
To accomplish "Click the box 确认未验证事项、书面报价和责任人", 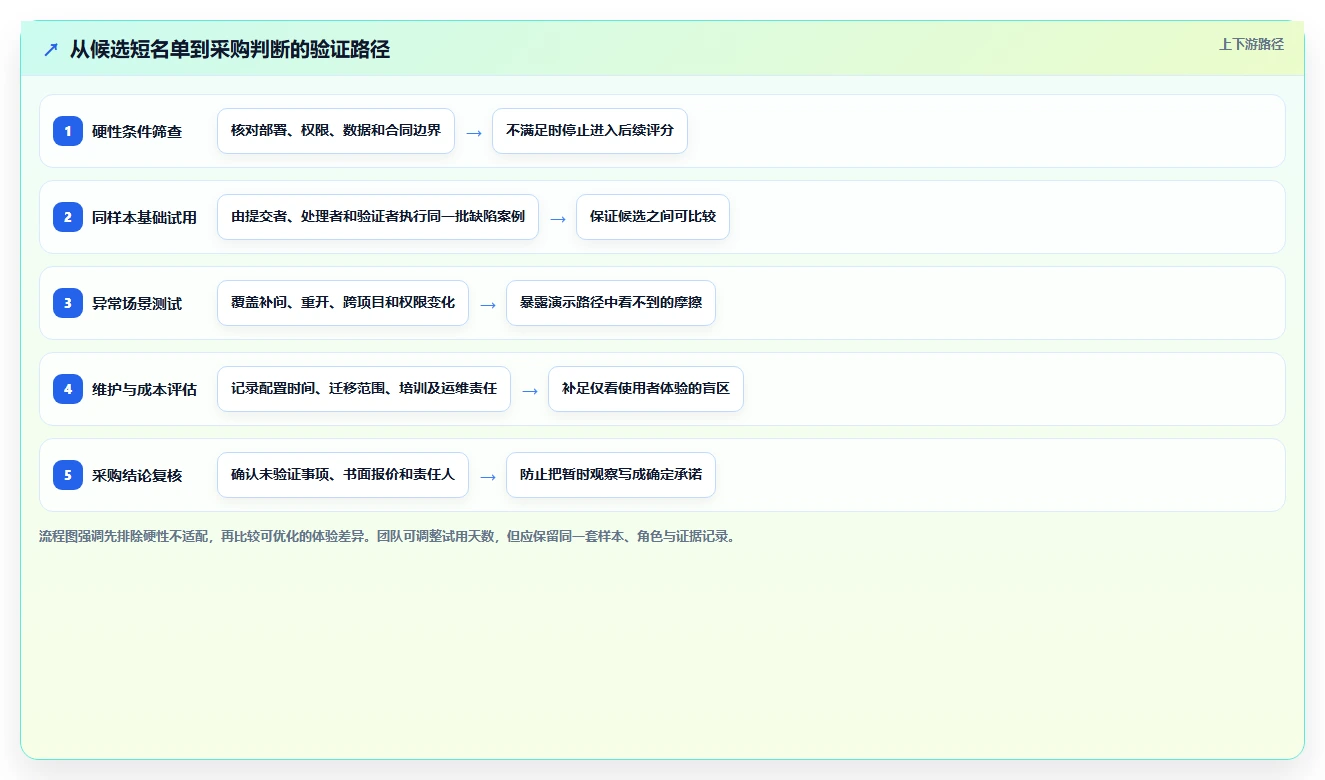I will pyautogui.click(x=343, y=475).
